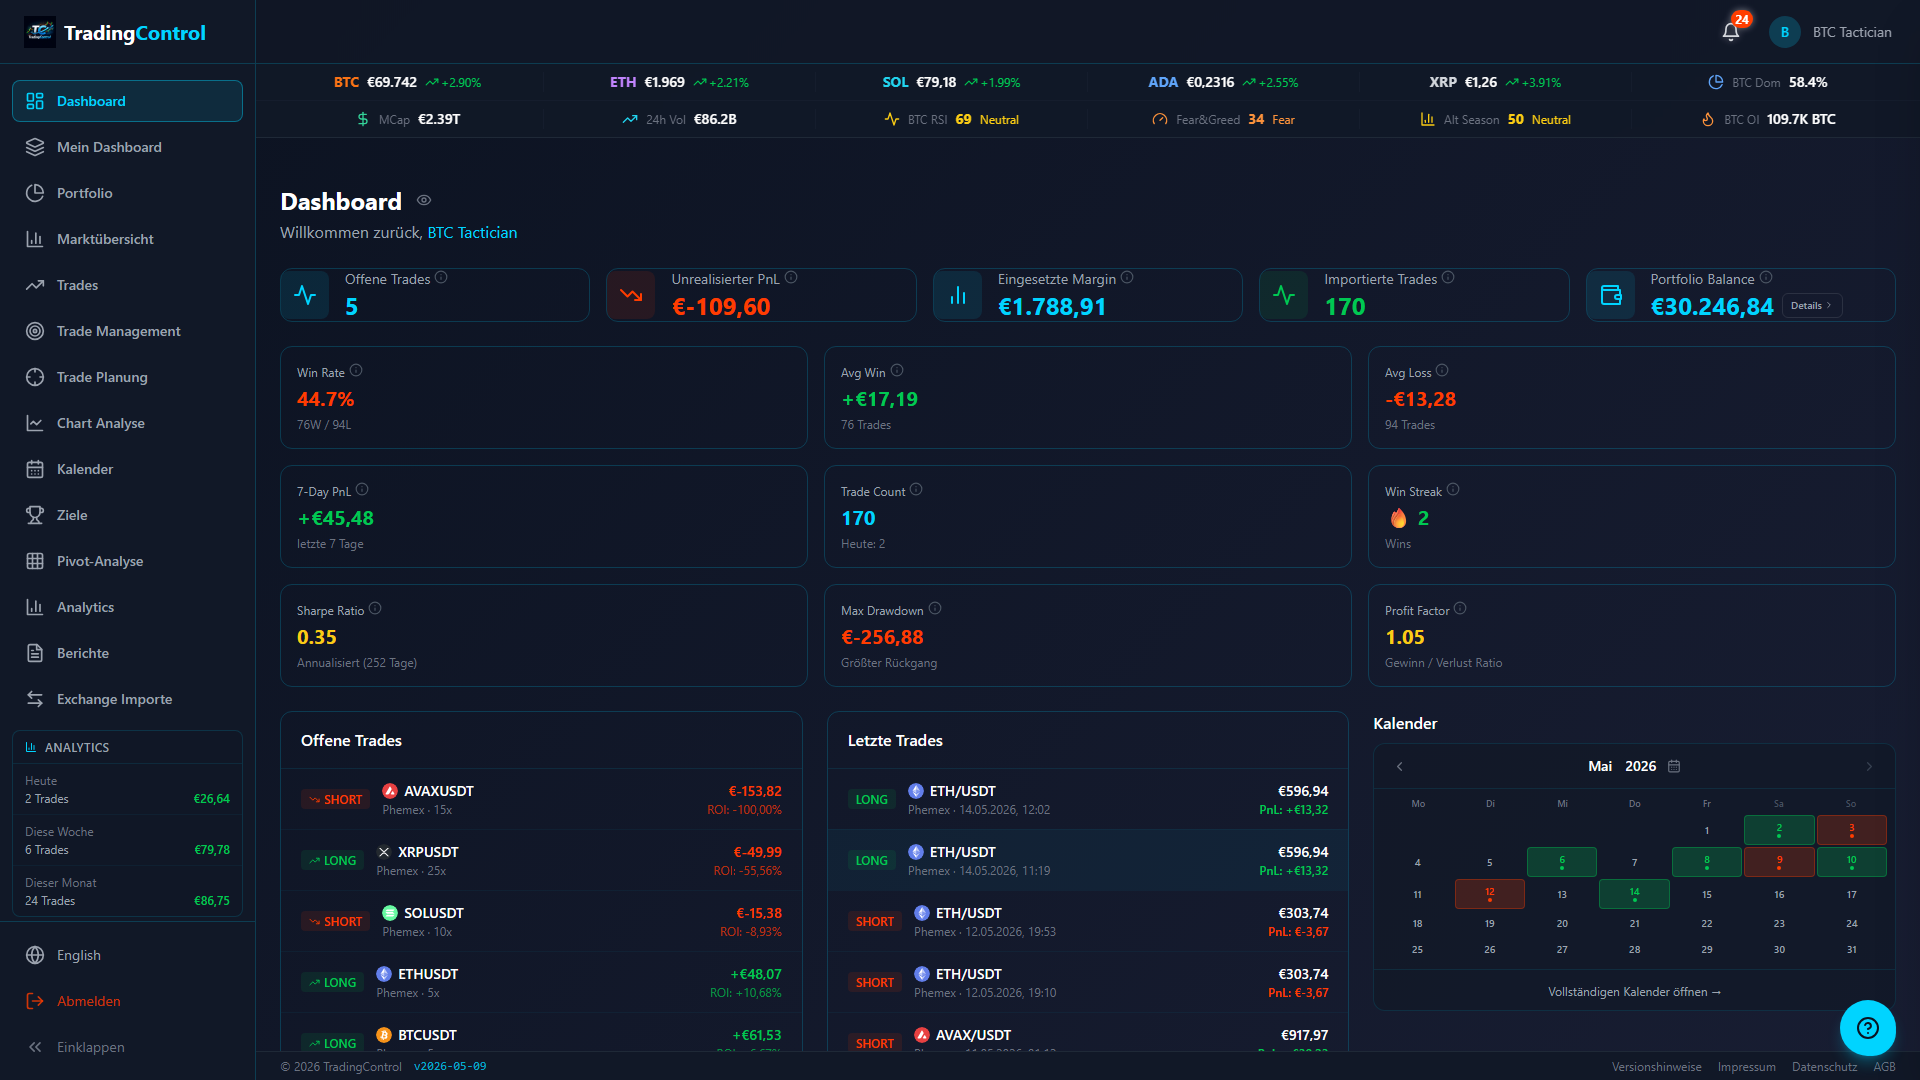Click info icon beside Avg Loss
This screenshot has height=1080, width=1920.
1442,371
